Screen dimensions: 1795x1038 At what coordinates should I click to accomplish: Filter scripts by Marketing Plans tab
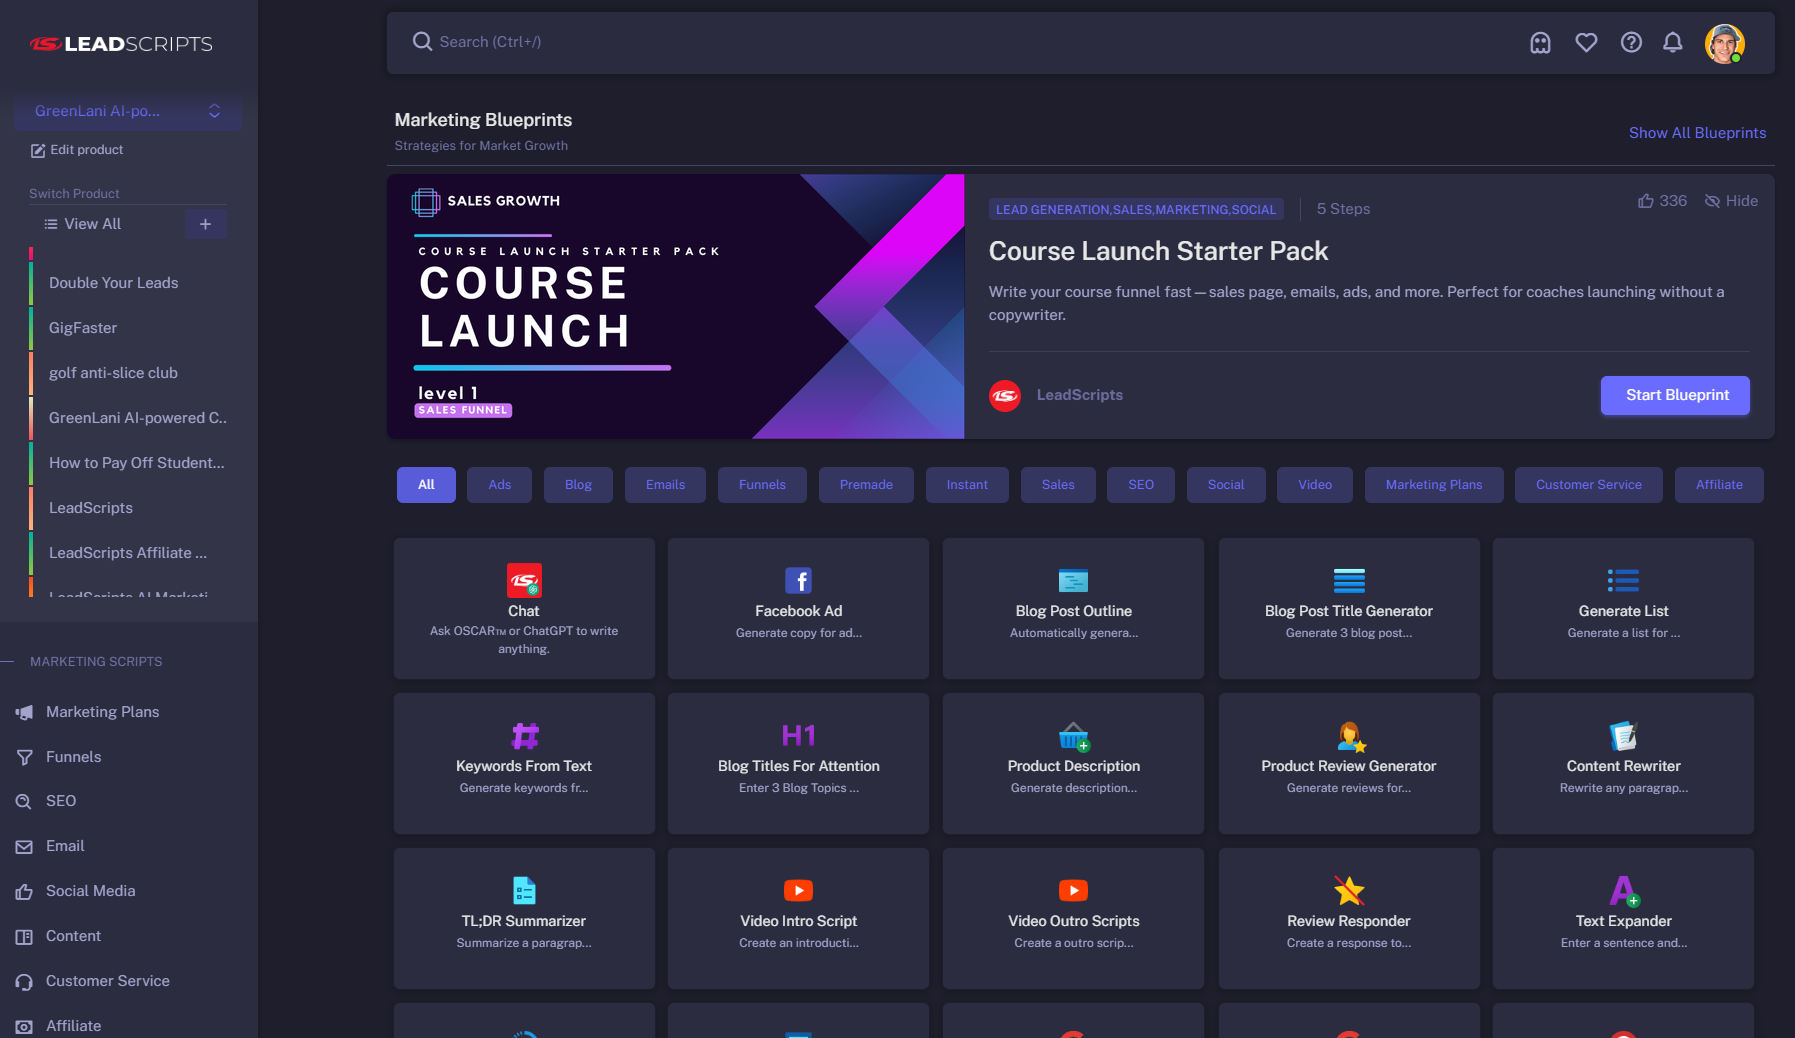[1434, 485]
